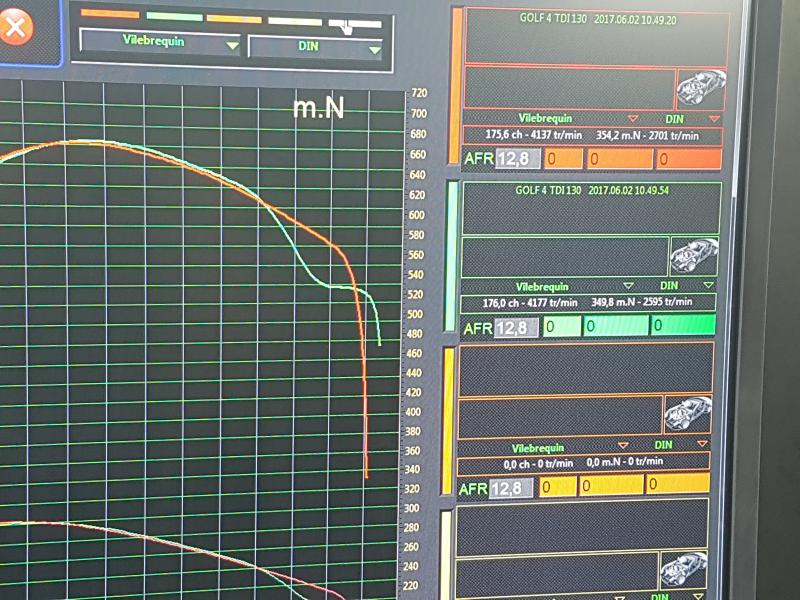Viewport: 800px width, 600px height.
Task: Click the '175,6 ch - 4137 tr/min' power result
Action: 533,135
